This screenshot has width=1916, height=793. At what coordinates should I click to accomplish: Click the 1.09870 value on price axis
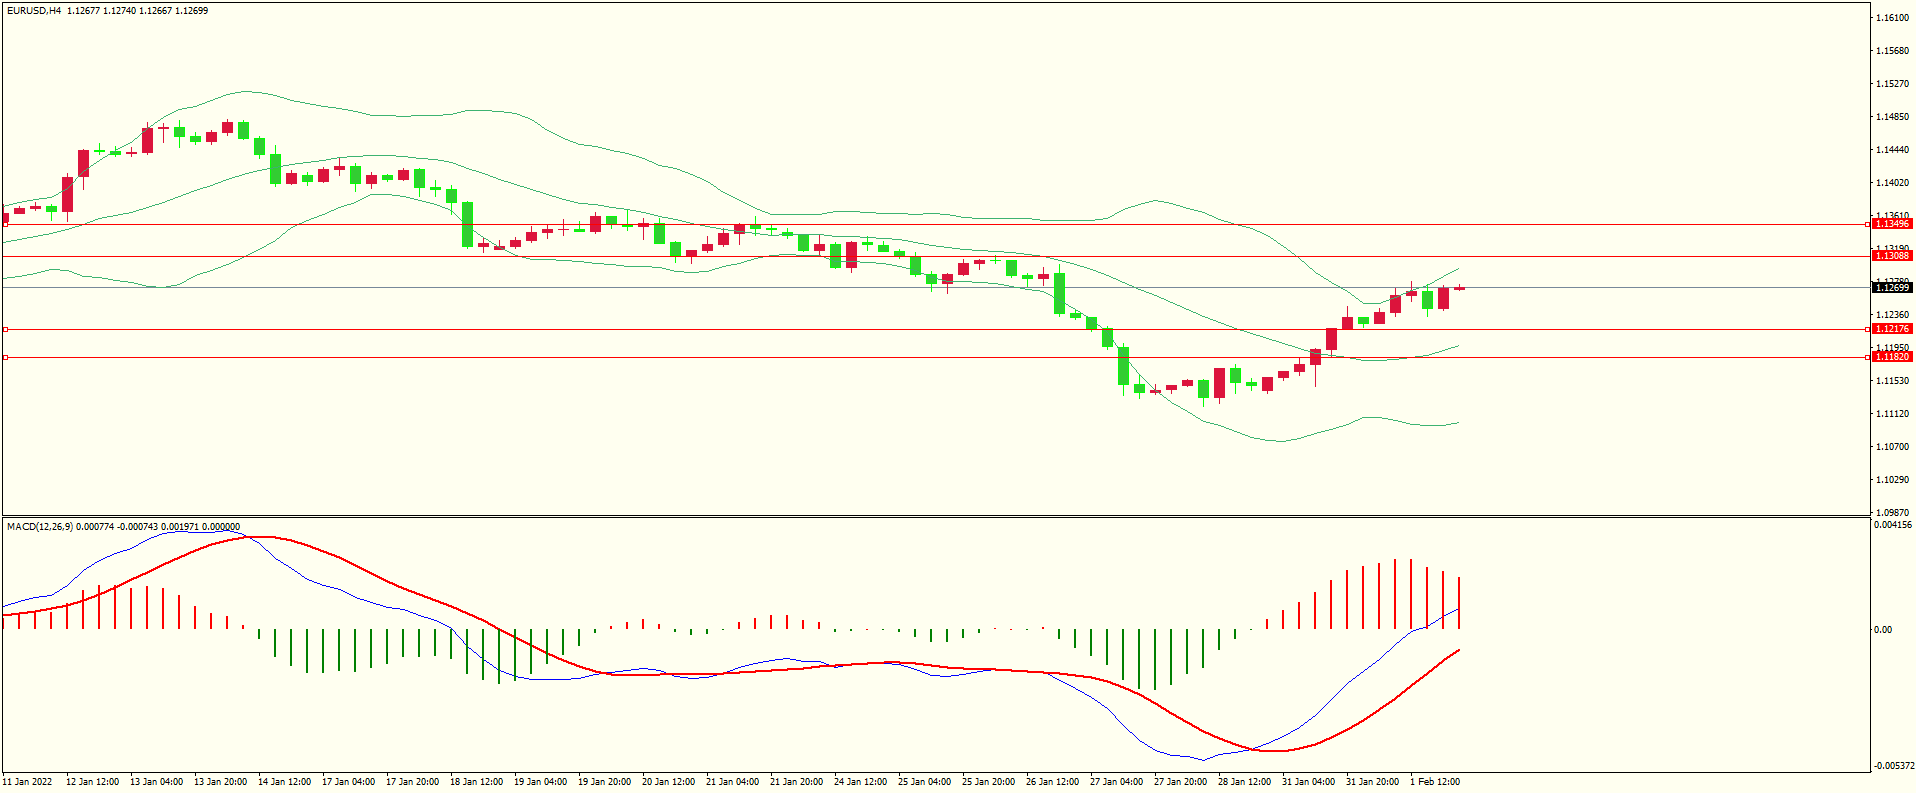point(1891,513)
